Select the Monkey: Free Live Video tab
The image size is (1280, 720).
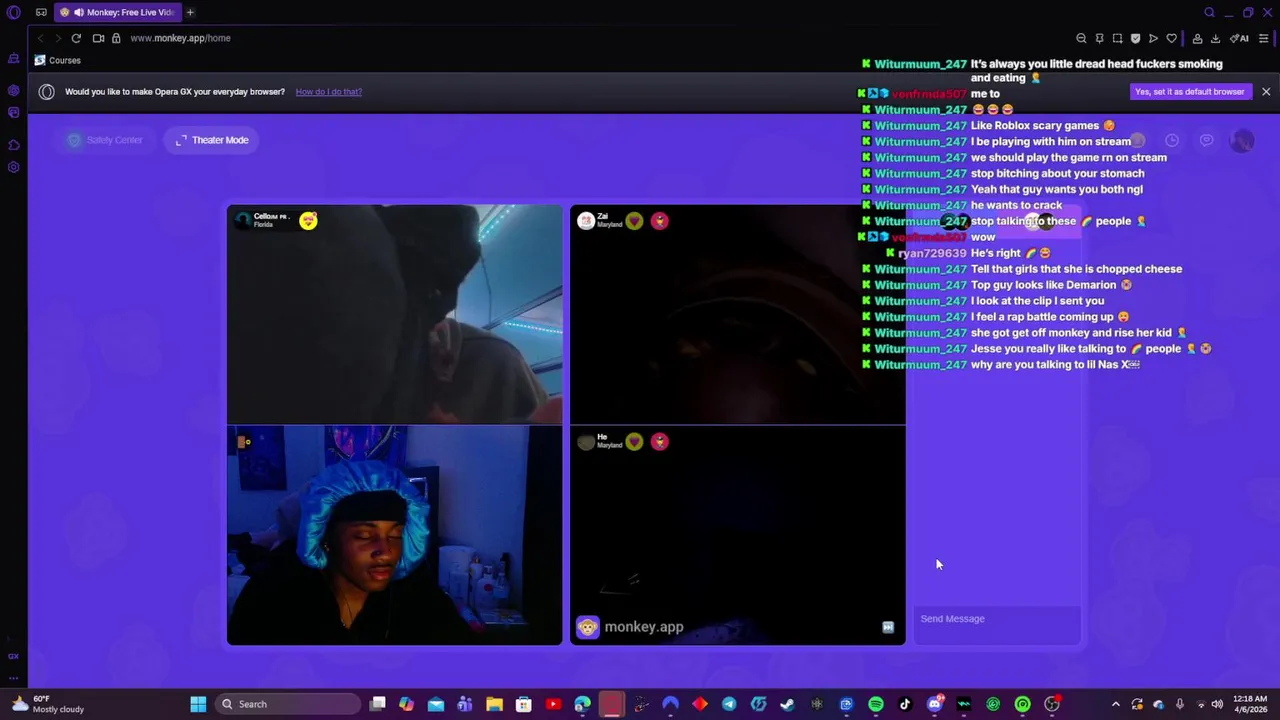117,12
